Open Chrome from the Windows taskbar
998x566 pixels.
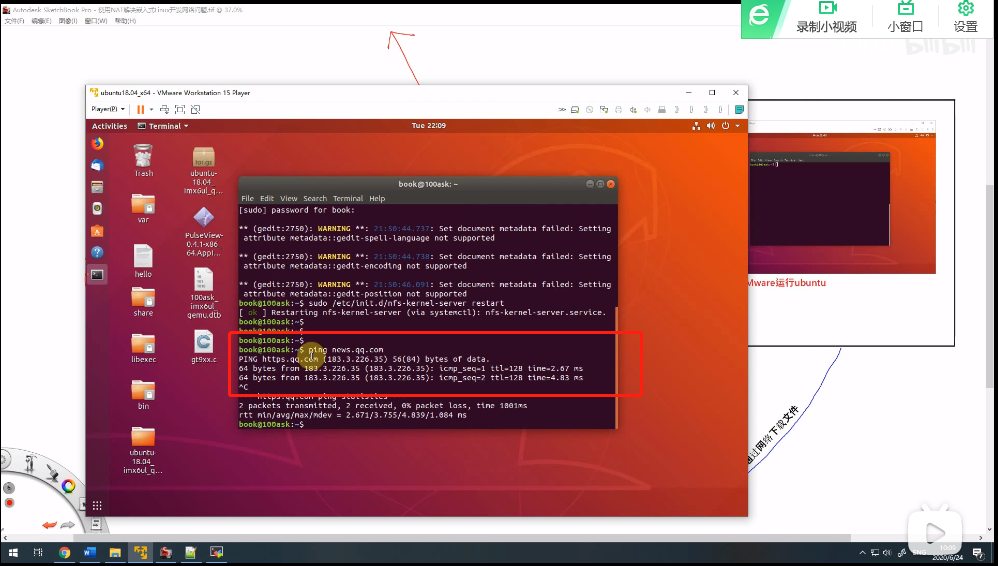click(x=64, y=553)
